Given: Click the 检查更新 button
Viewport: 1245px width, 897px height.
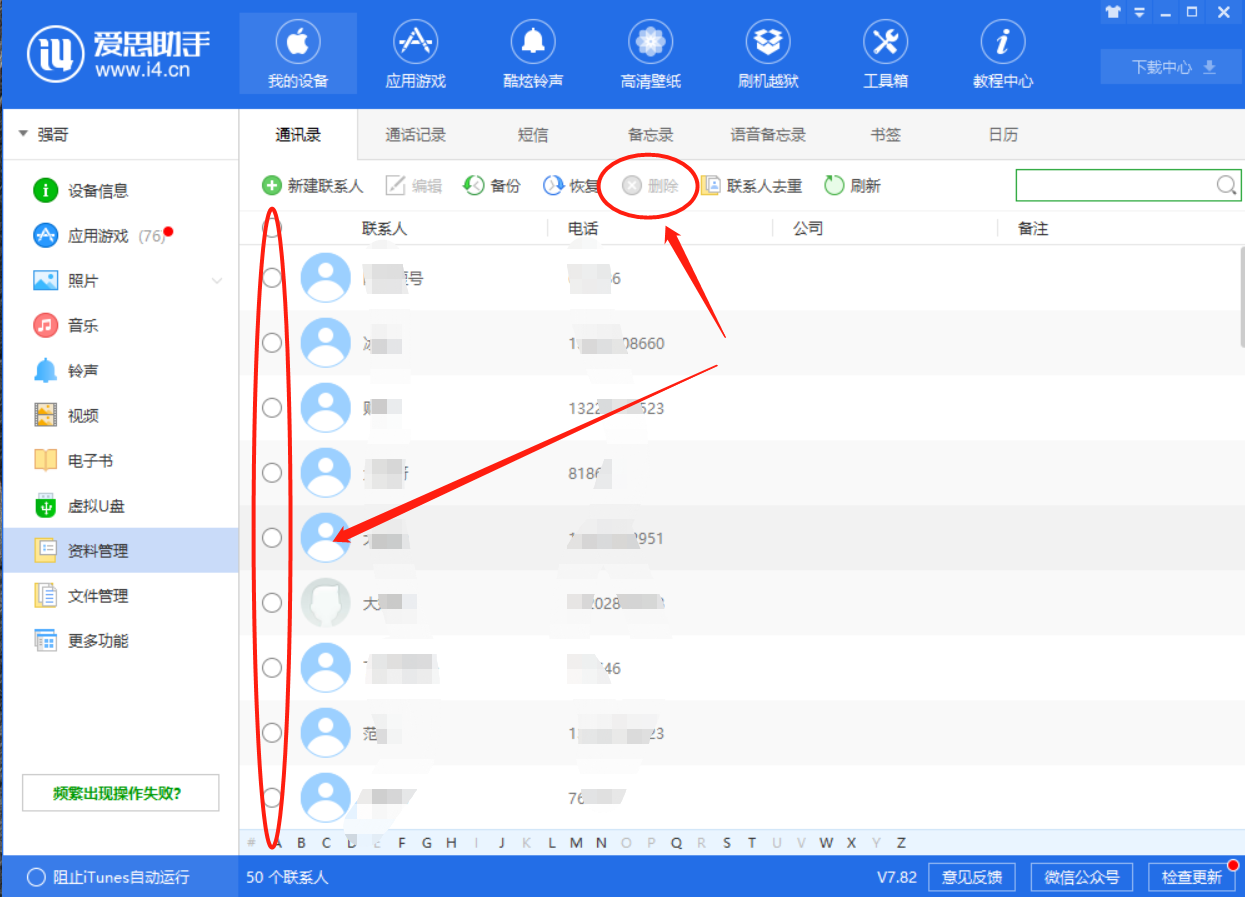Looking at the screenshot, I should [x=1191, y=877].
